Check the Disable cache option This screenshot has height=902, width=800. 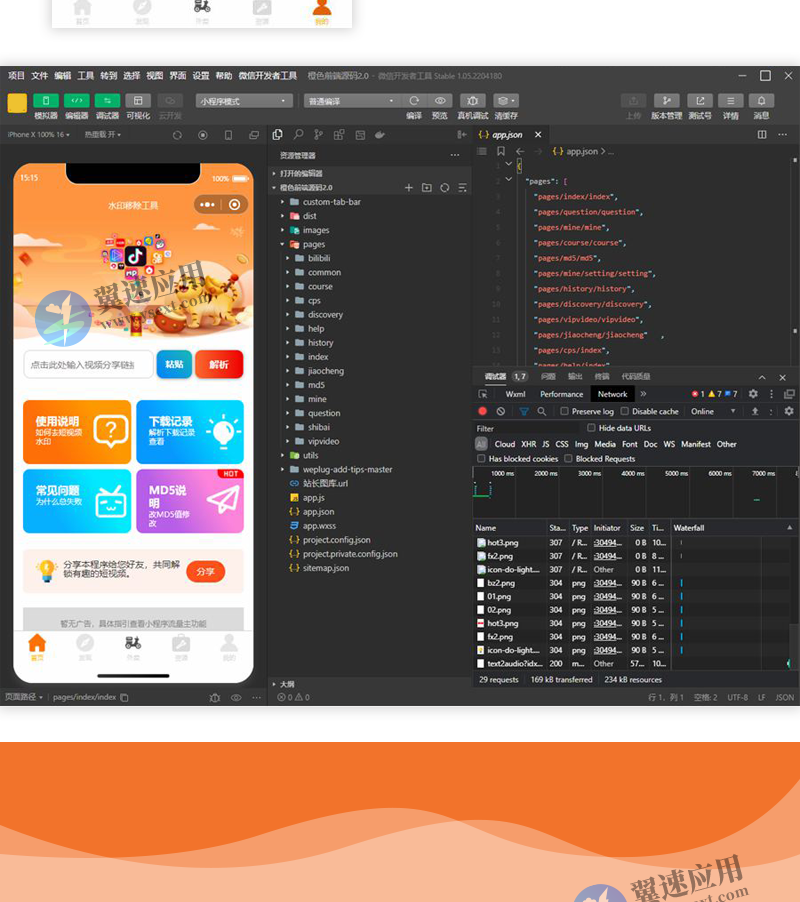coord(625,411)
